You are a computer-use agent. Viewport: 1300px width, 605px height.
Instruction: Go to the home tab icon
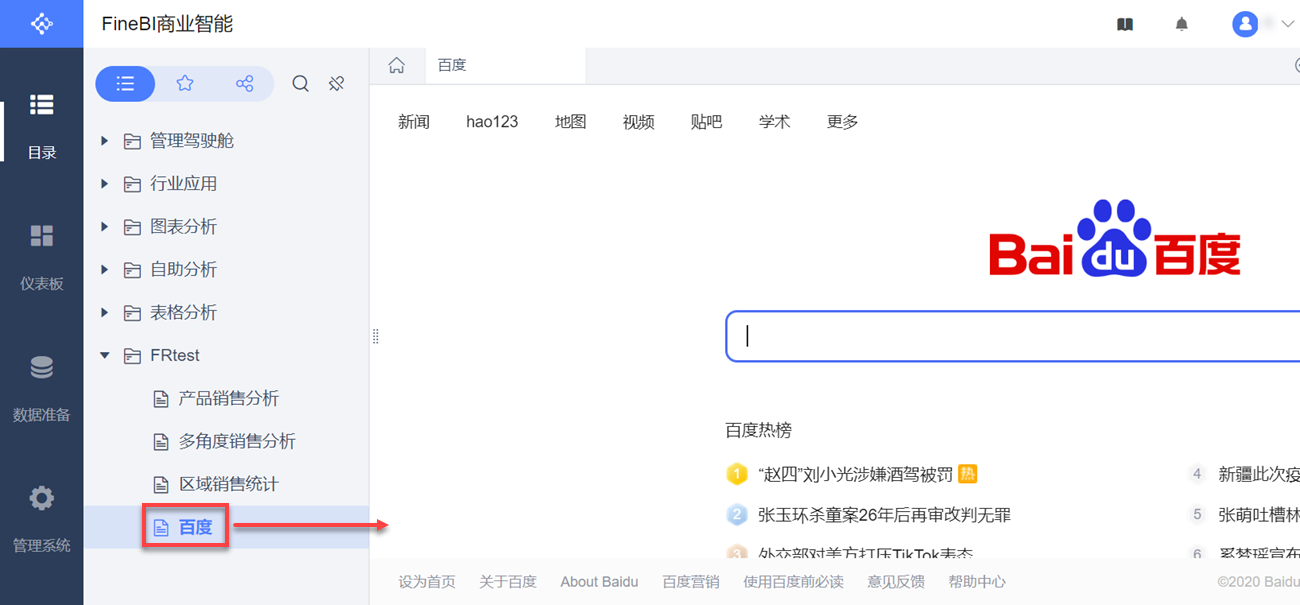[397, 65]
